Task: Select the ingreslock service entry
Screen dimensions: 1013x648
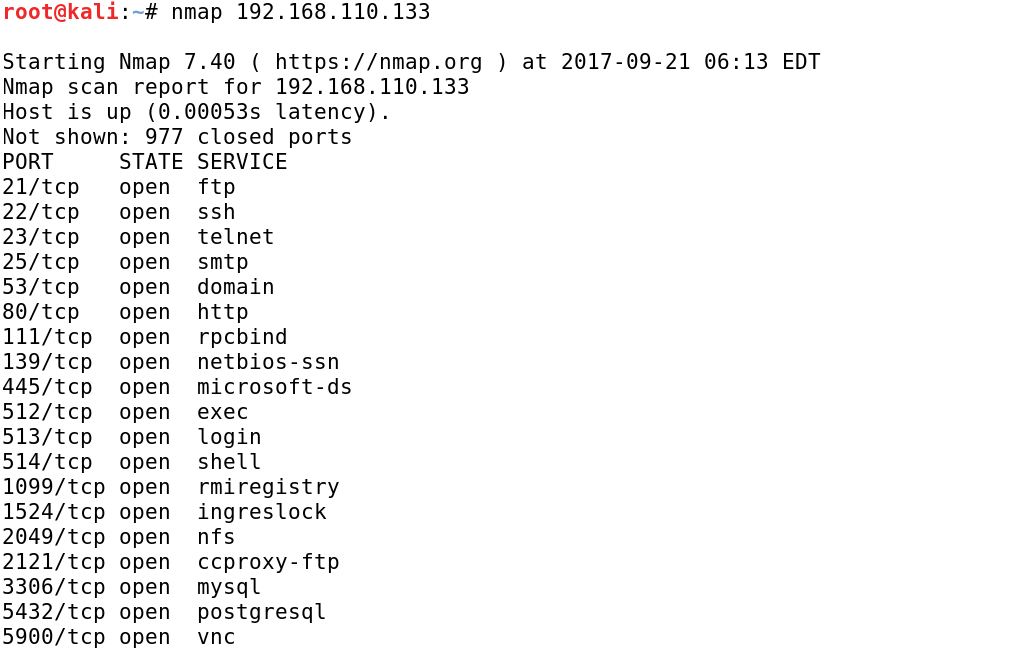Action: (261, 512)
